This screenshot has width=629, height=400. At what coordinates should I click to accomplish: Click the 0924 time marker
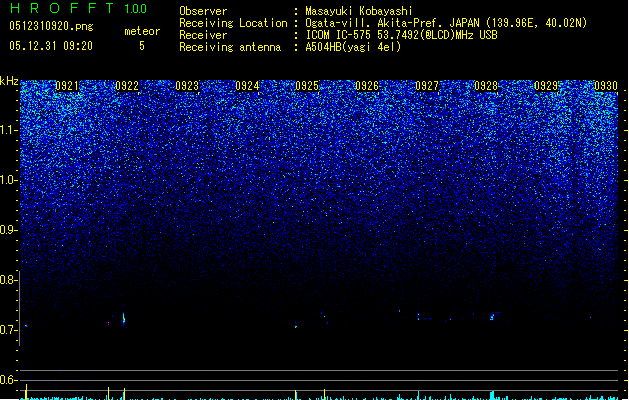pos(247,86)
